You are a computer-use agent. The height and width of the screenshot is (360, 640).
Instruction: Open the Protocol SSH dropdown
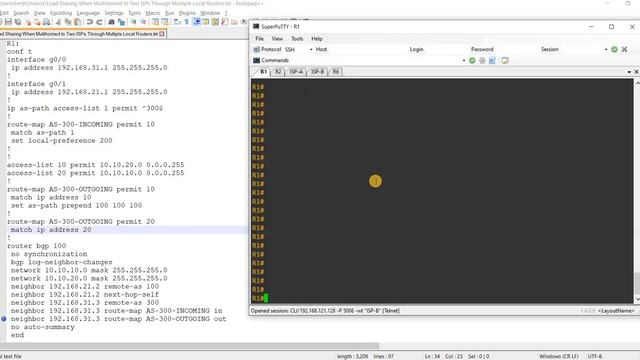tap(311, 49)
